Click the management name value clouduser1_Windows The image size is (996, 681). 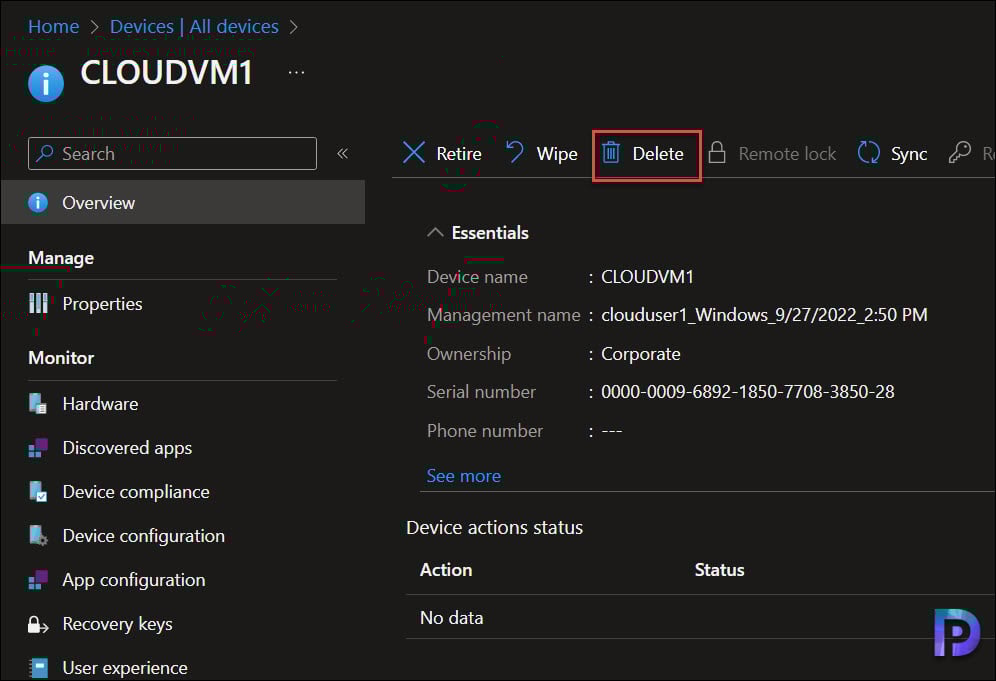(764, 314)
